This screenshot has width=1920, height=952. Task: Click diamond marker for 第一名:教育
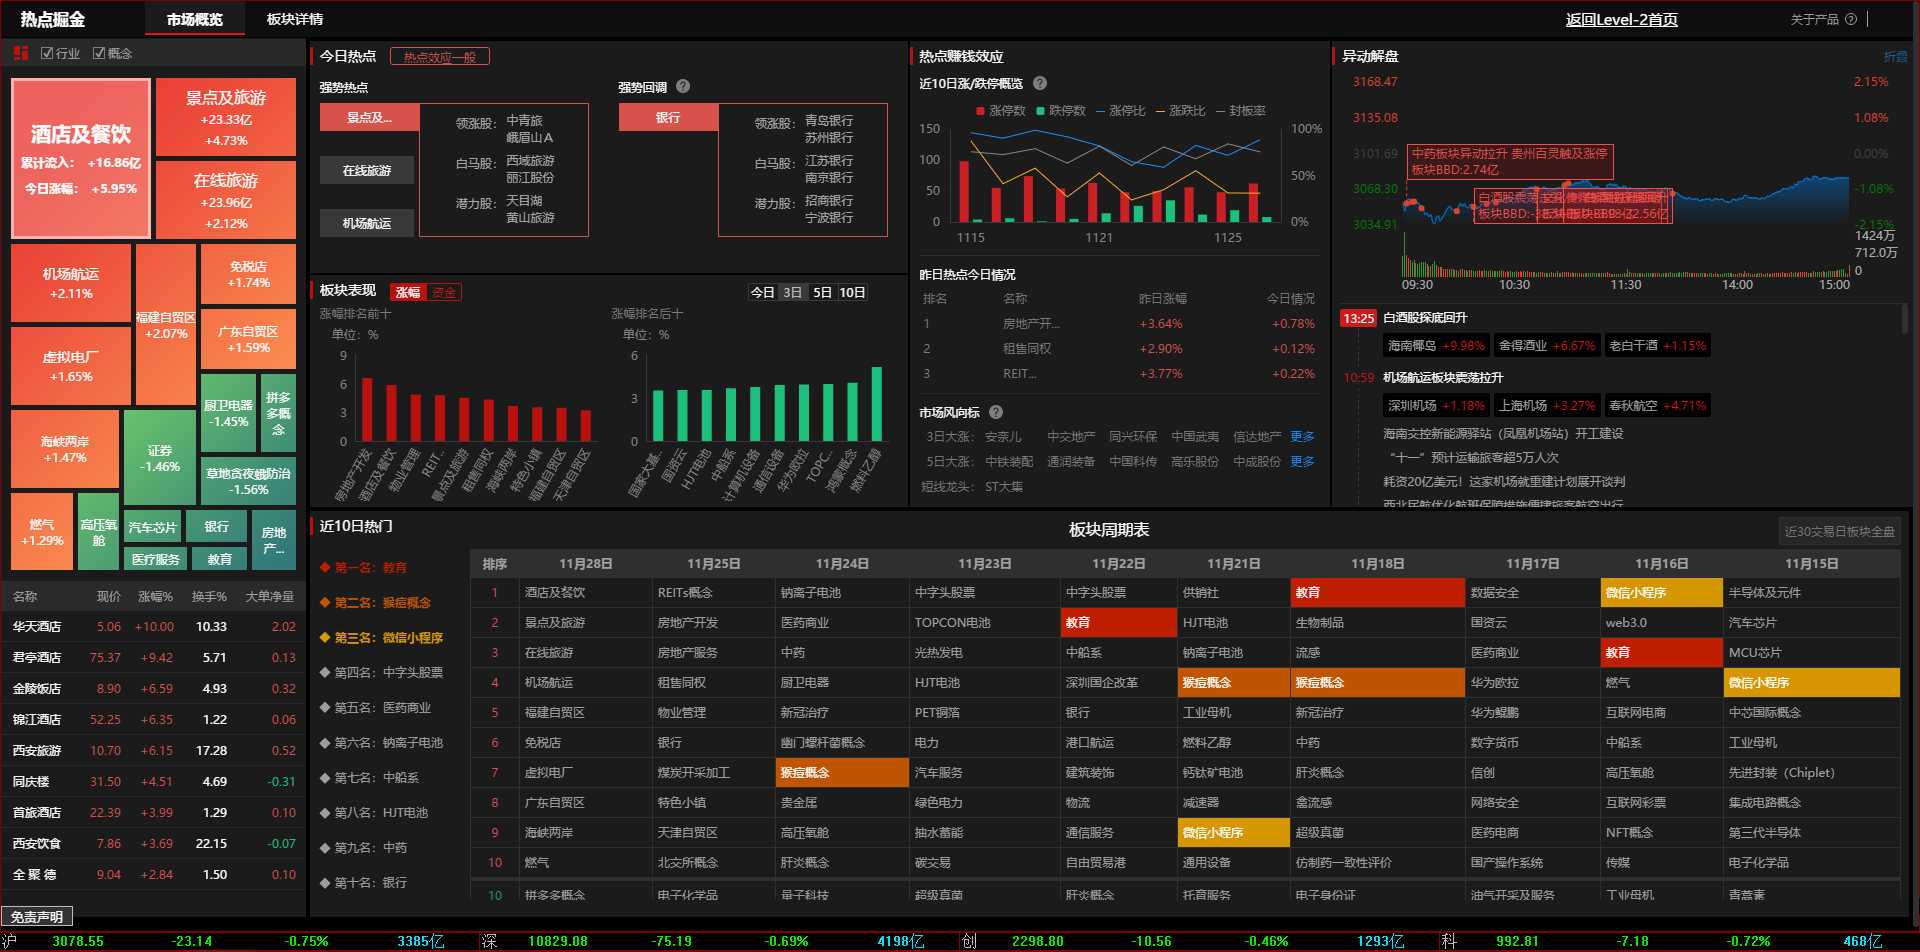[x=325, y=567]
